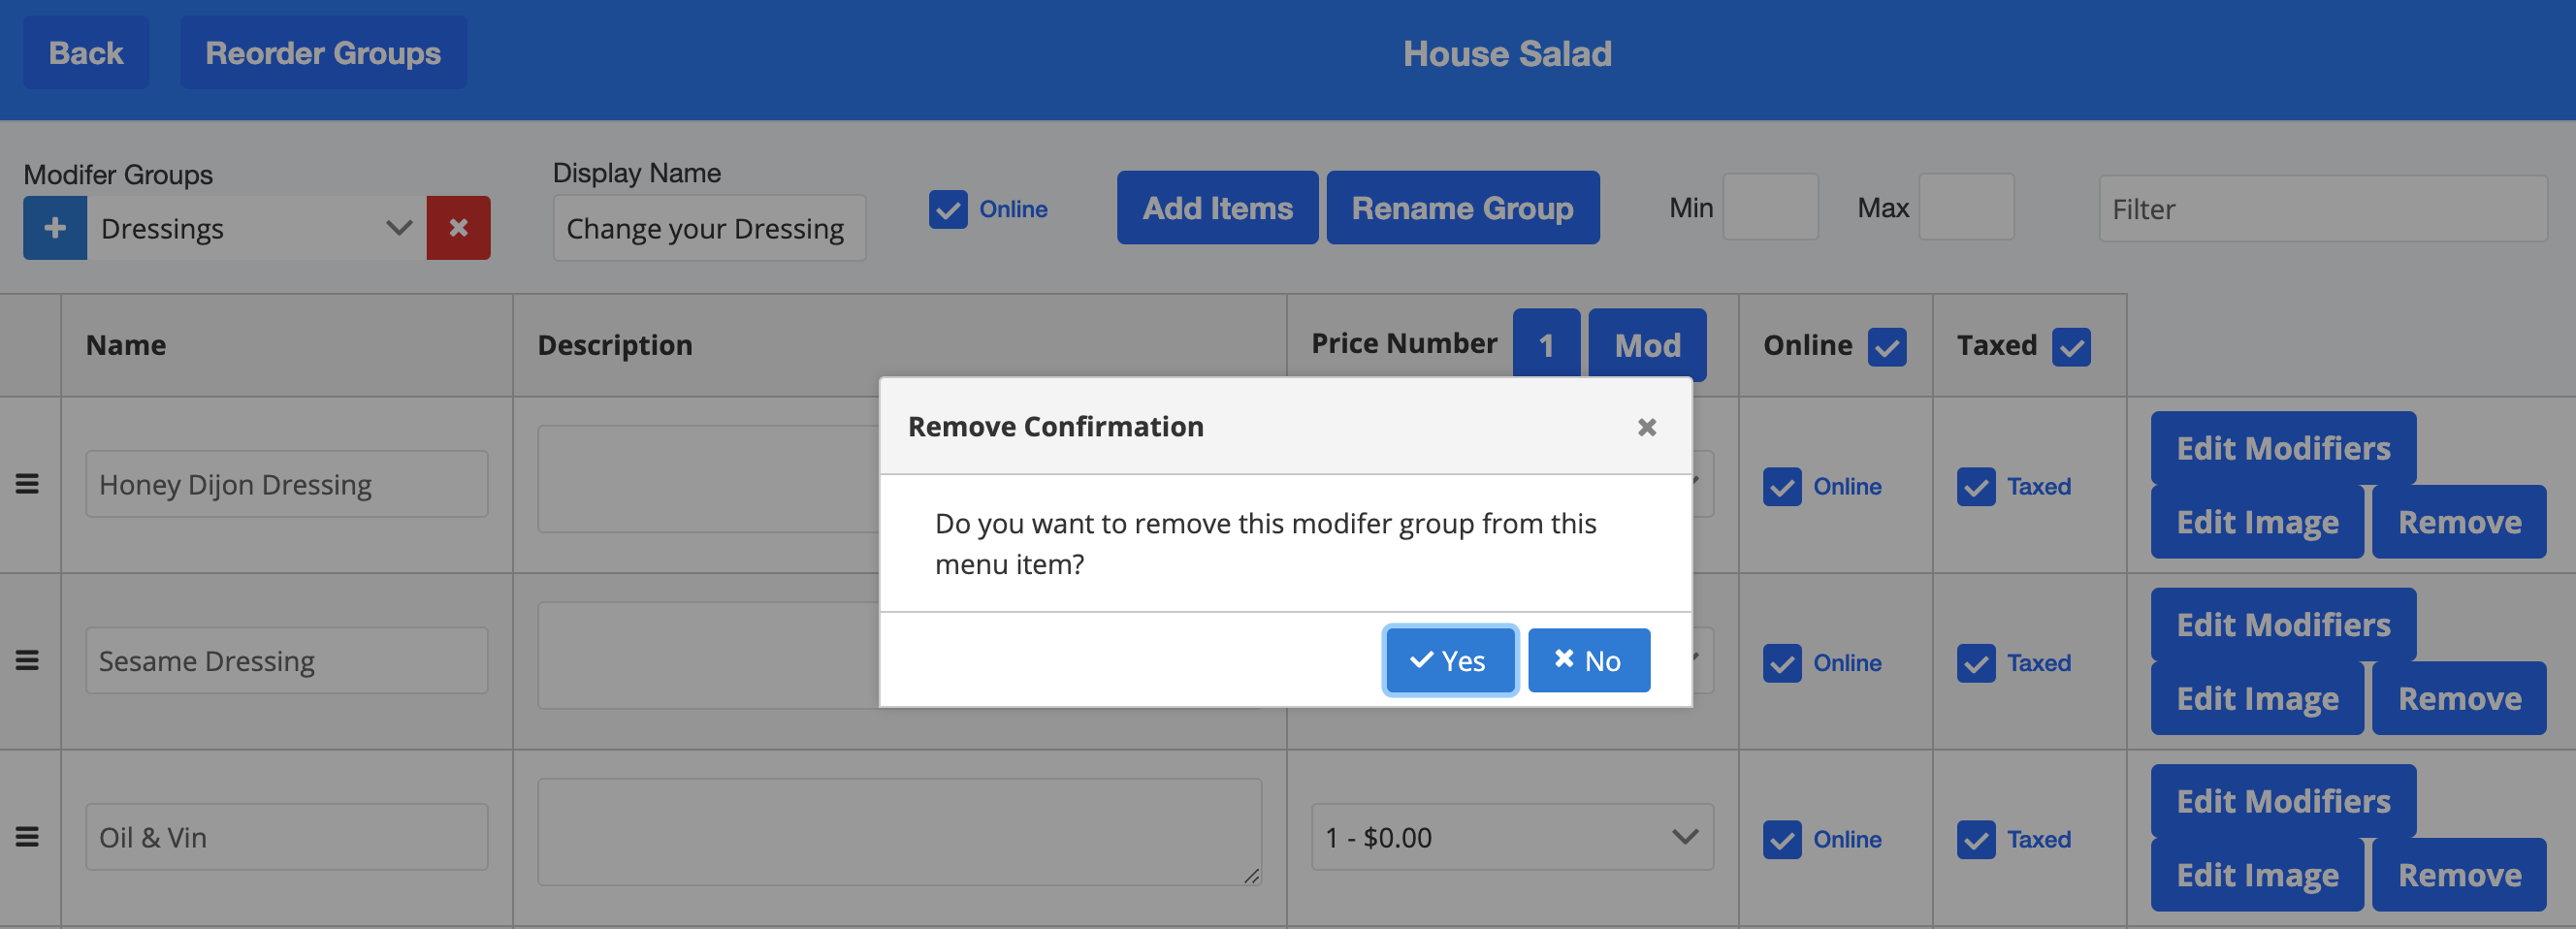
Task: Toggle Online checkbox for Sesame Dressing row
Action: coord(1781,663)
